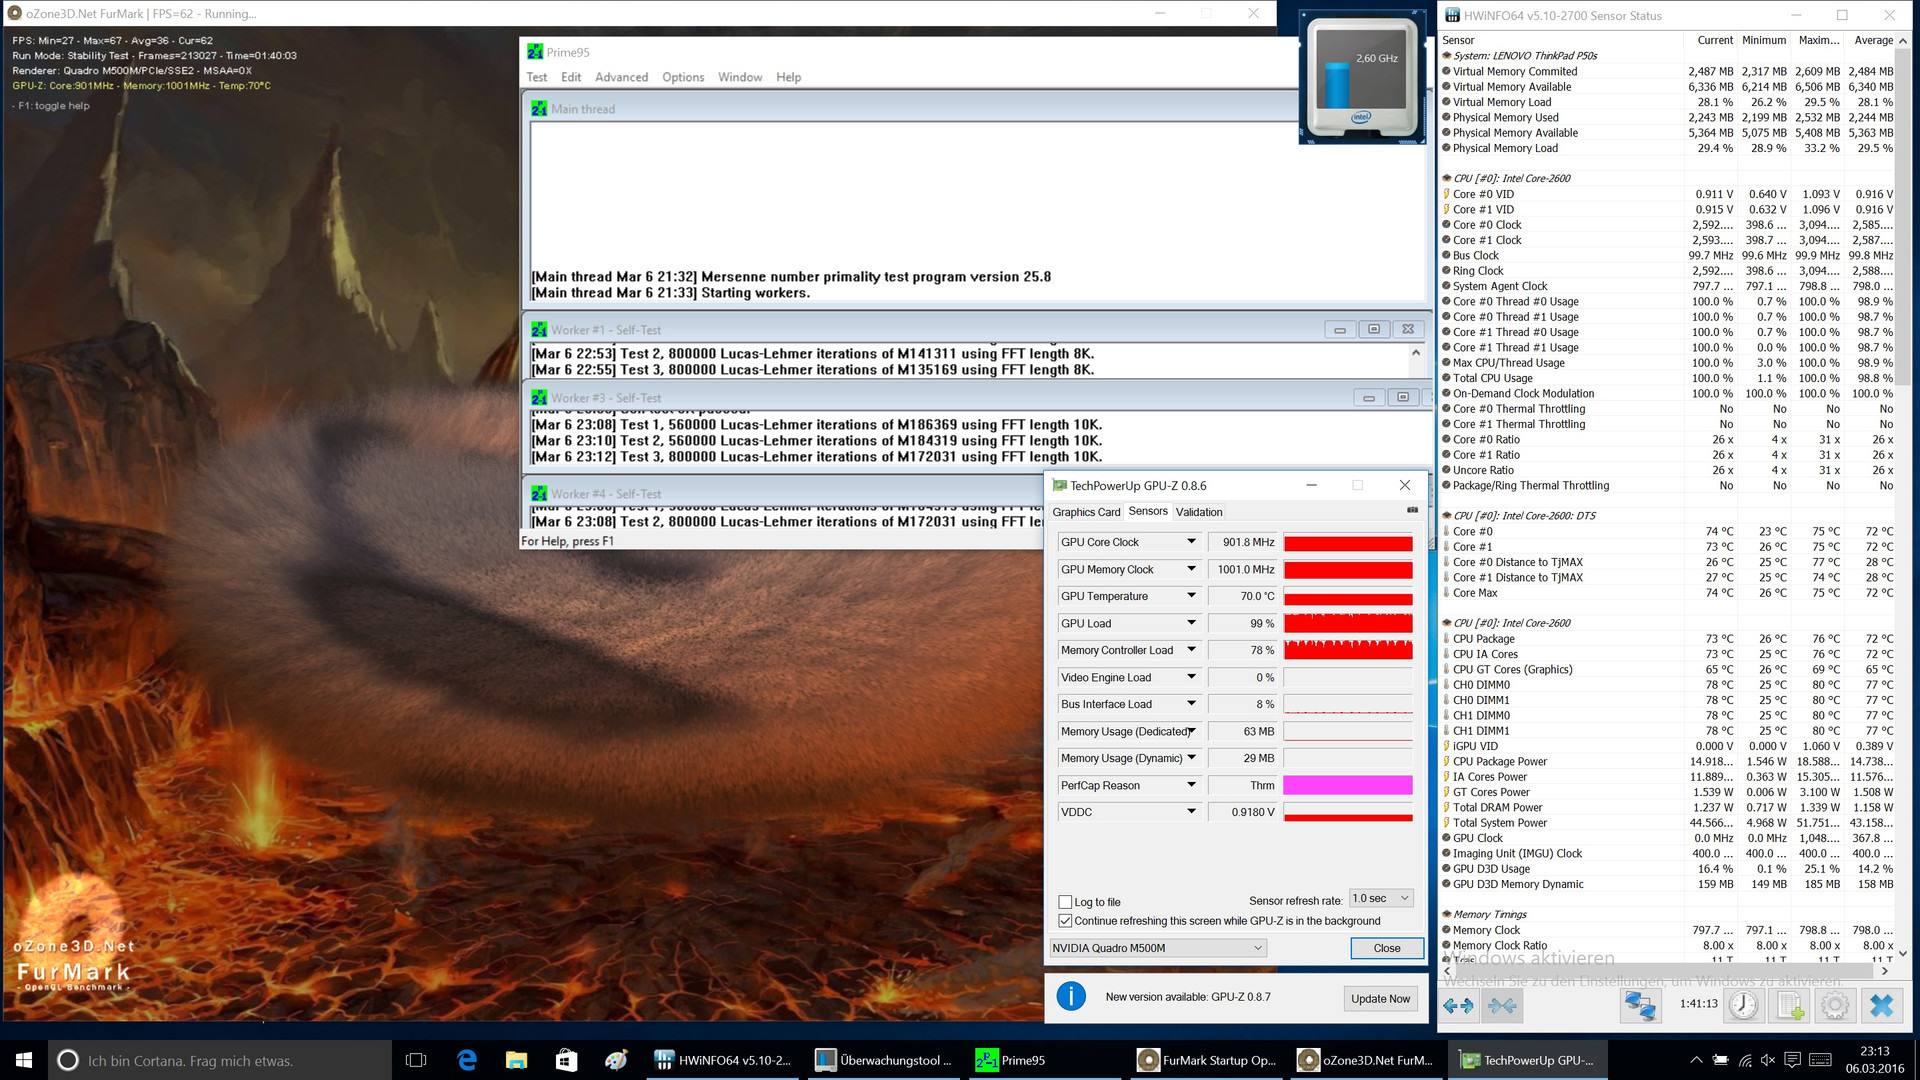Open NVIDIA Quadro M500M GPU selector
The image size is (1920, 1080).
pyautogui.click(x=1159, y=948)
